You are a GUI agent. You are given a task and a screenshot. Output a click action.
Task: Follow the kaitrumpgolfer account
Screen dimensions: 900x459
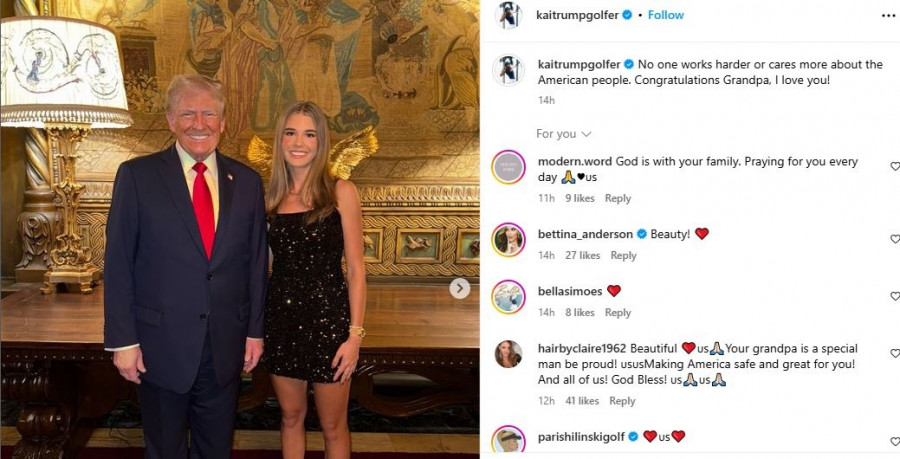[665, 15]
